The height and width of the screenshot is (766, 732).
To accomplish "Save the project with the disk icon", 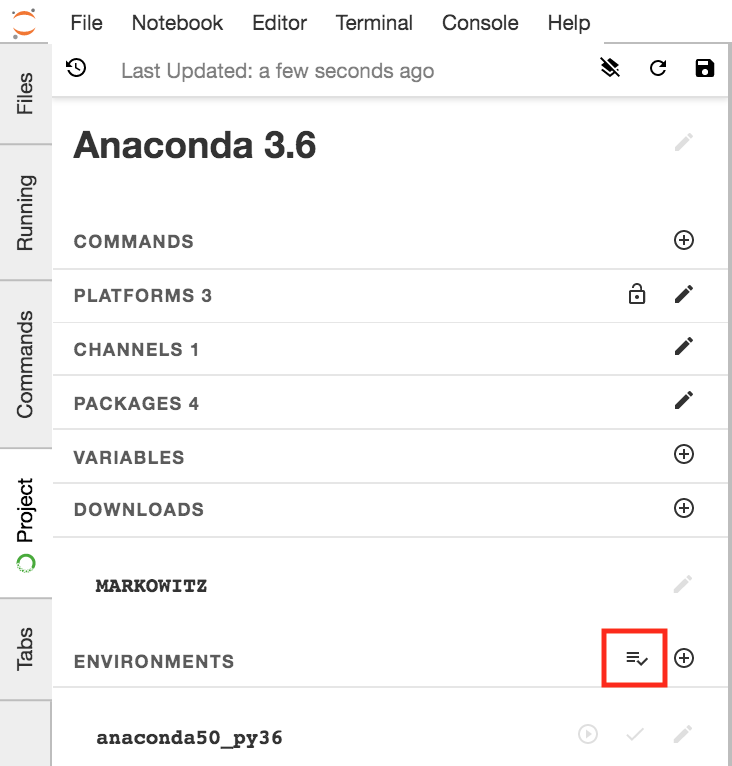I will tap(705, 68).
